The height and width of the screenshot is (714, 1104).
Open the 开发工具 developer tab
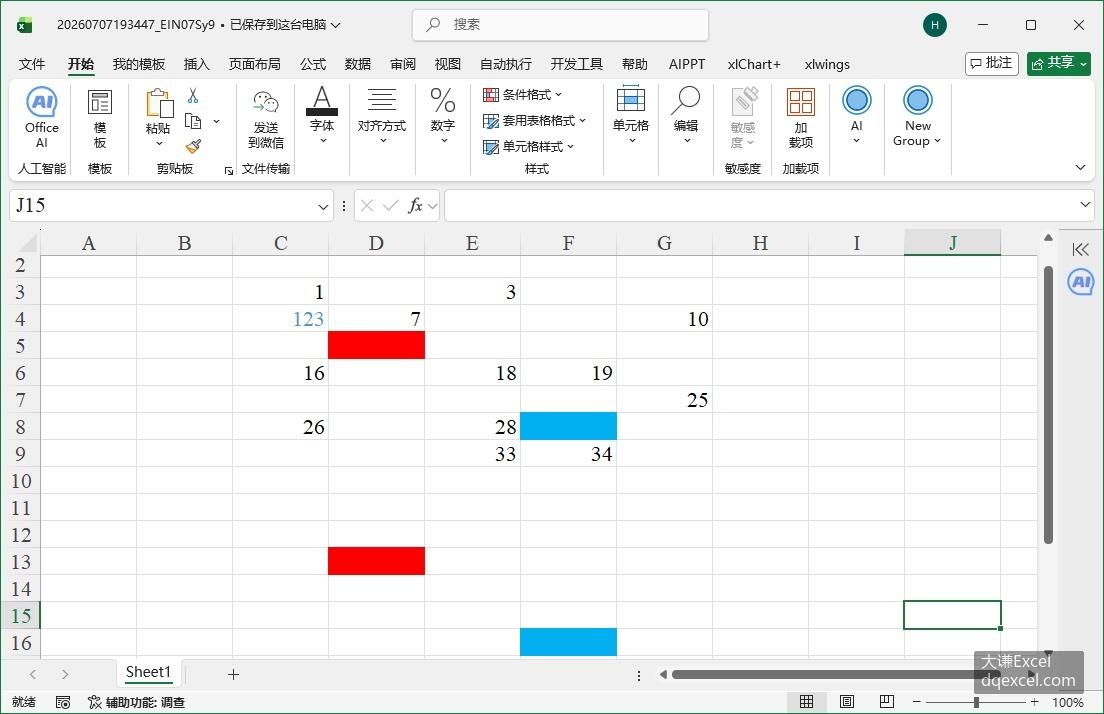click(x=577, y=64)
